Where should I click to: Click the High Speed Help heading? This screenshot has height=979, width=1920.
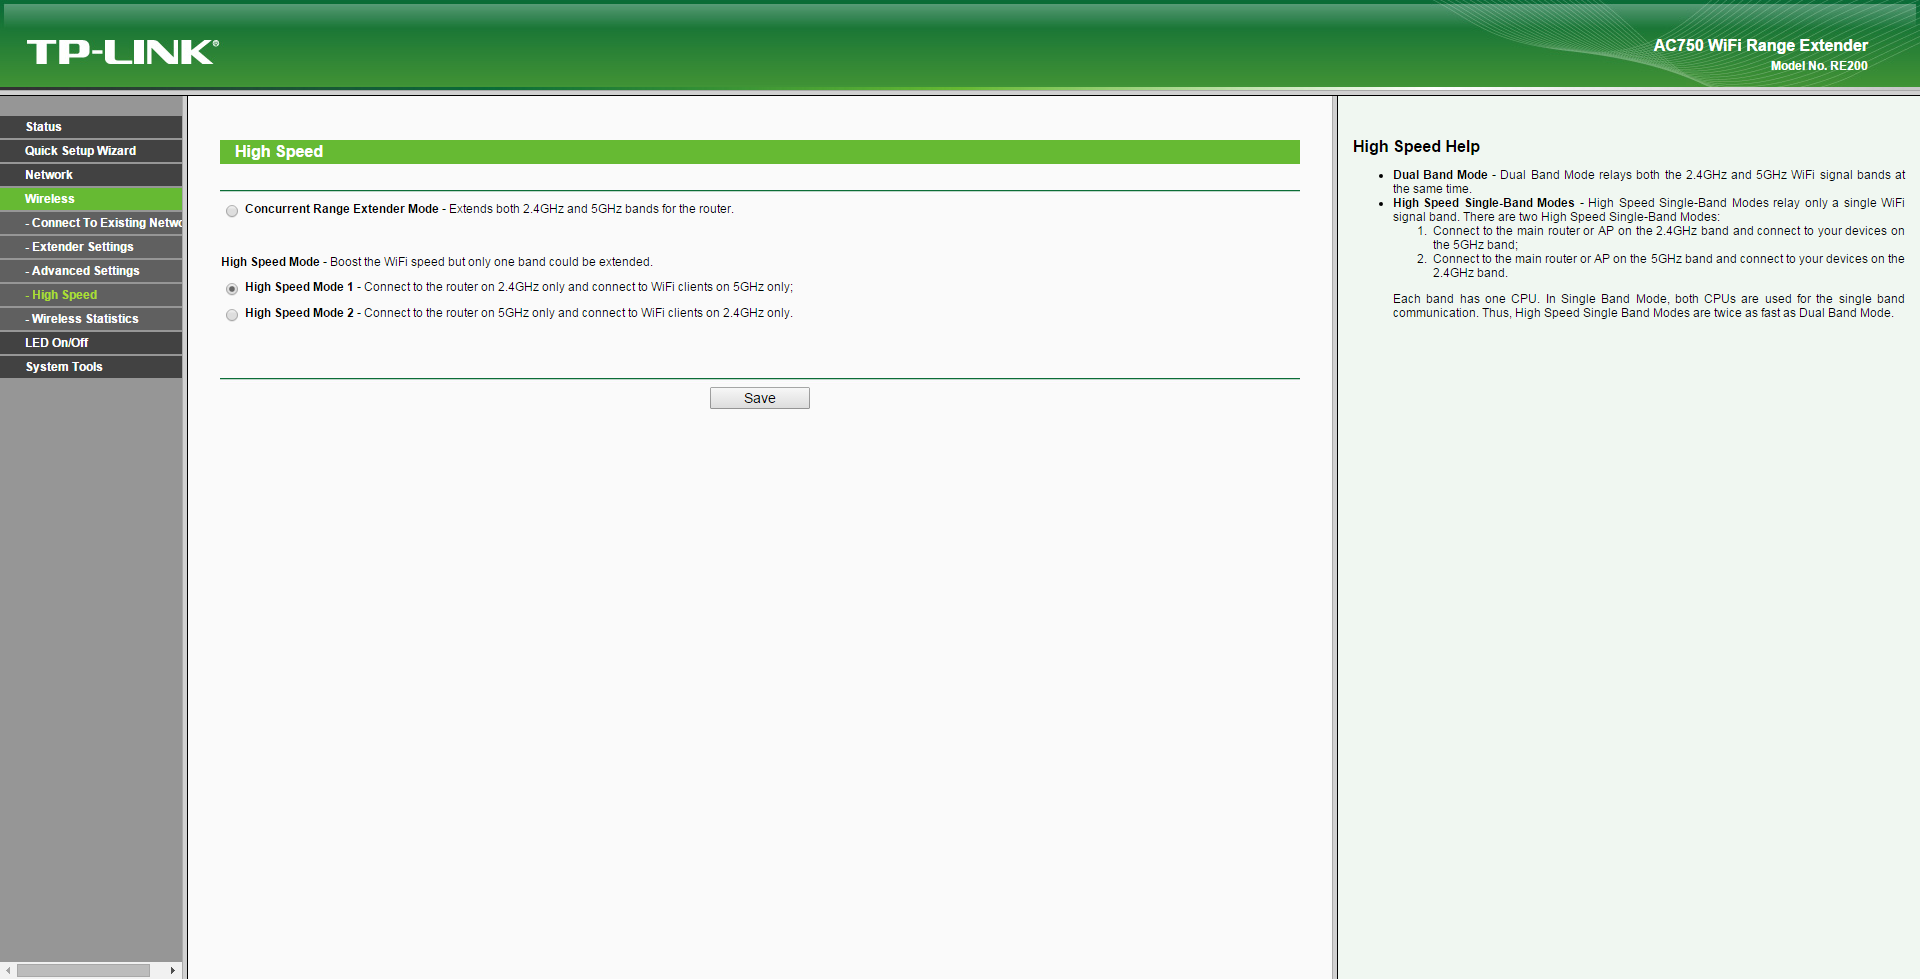coord(1416,147)
